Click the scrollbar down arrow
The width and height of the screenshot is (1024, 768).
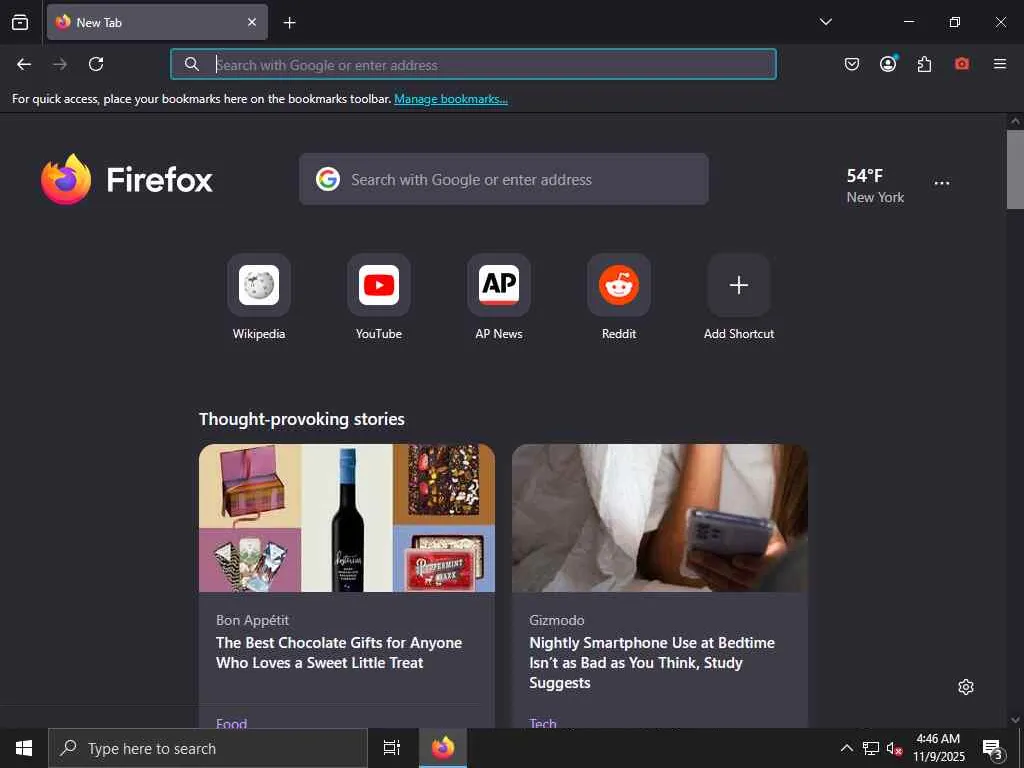[x=1015, y=720]
